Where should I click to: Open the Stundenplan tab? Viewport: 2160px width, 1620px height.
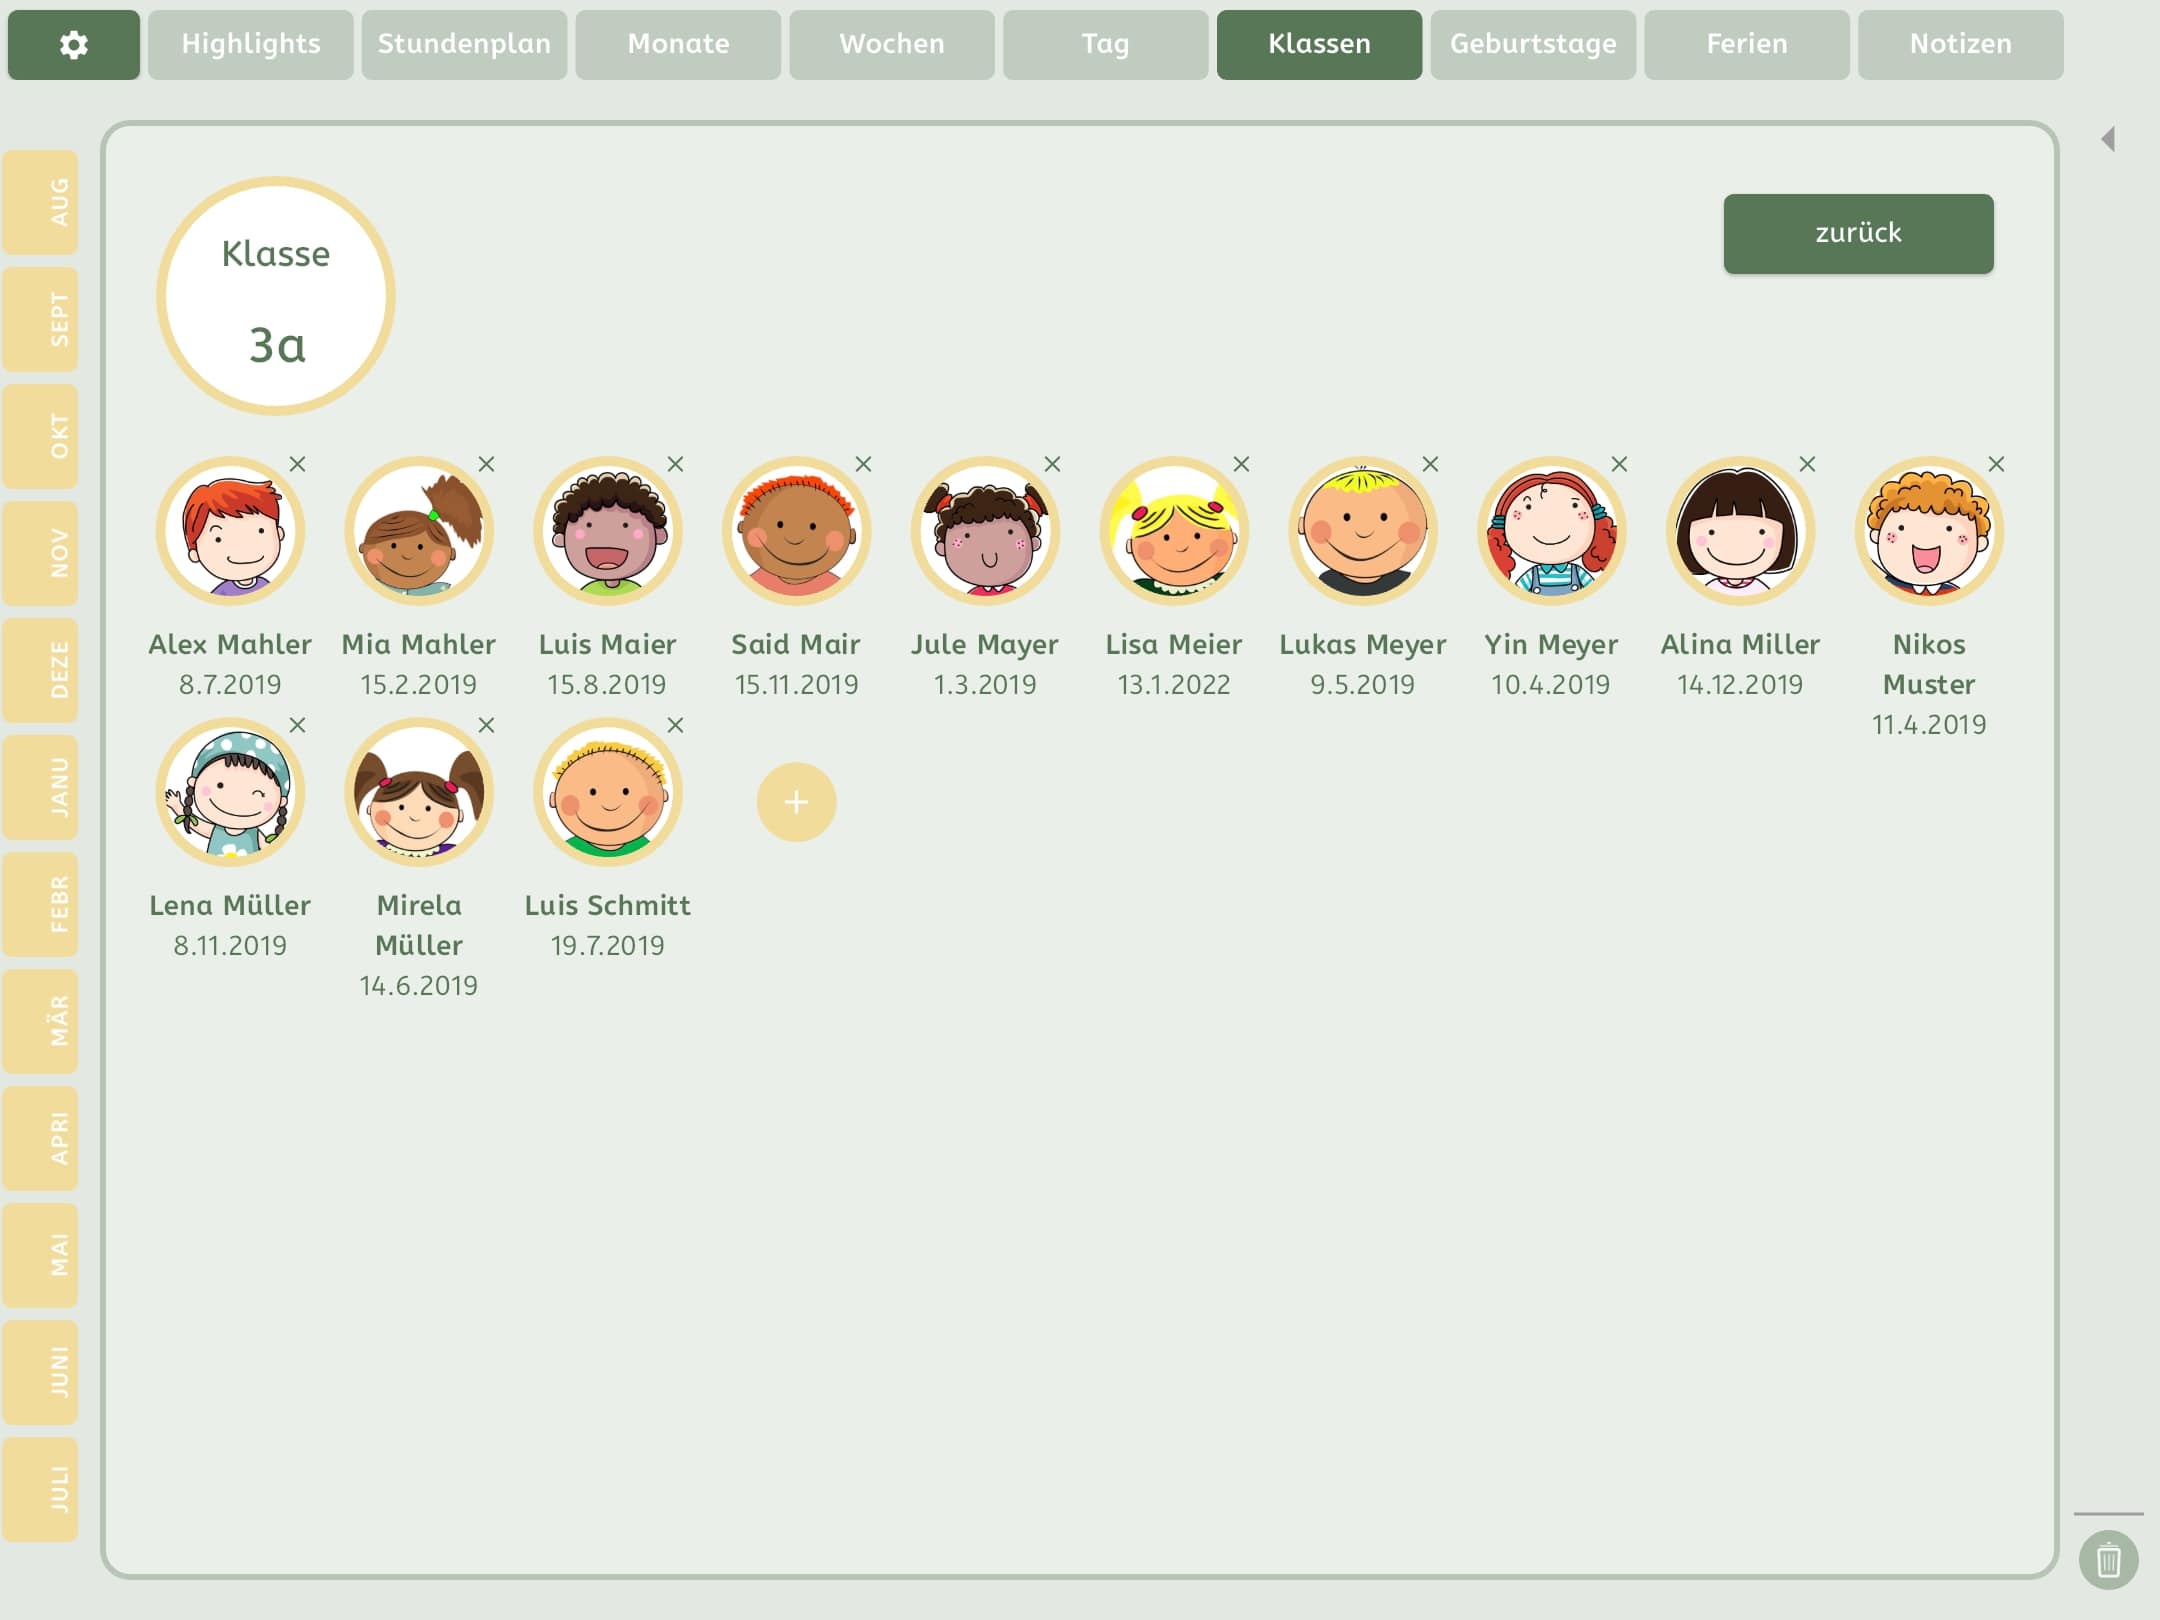pos(464,44)
